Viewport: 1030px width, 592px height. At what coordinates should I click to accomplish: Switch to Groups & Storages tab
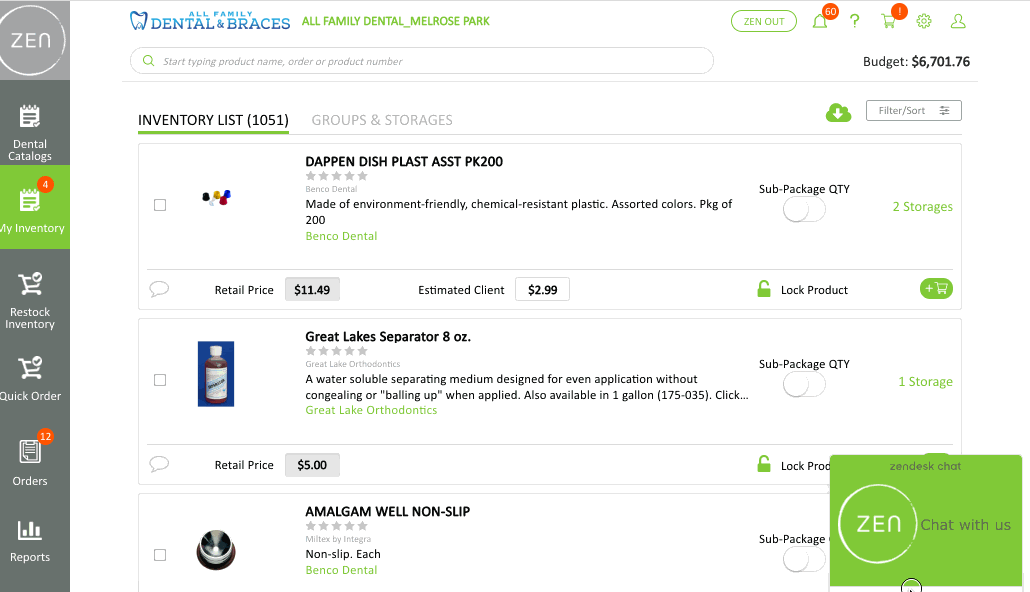(382, 120)
